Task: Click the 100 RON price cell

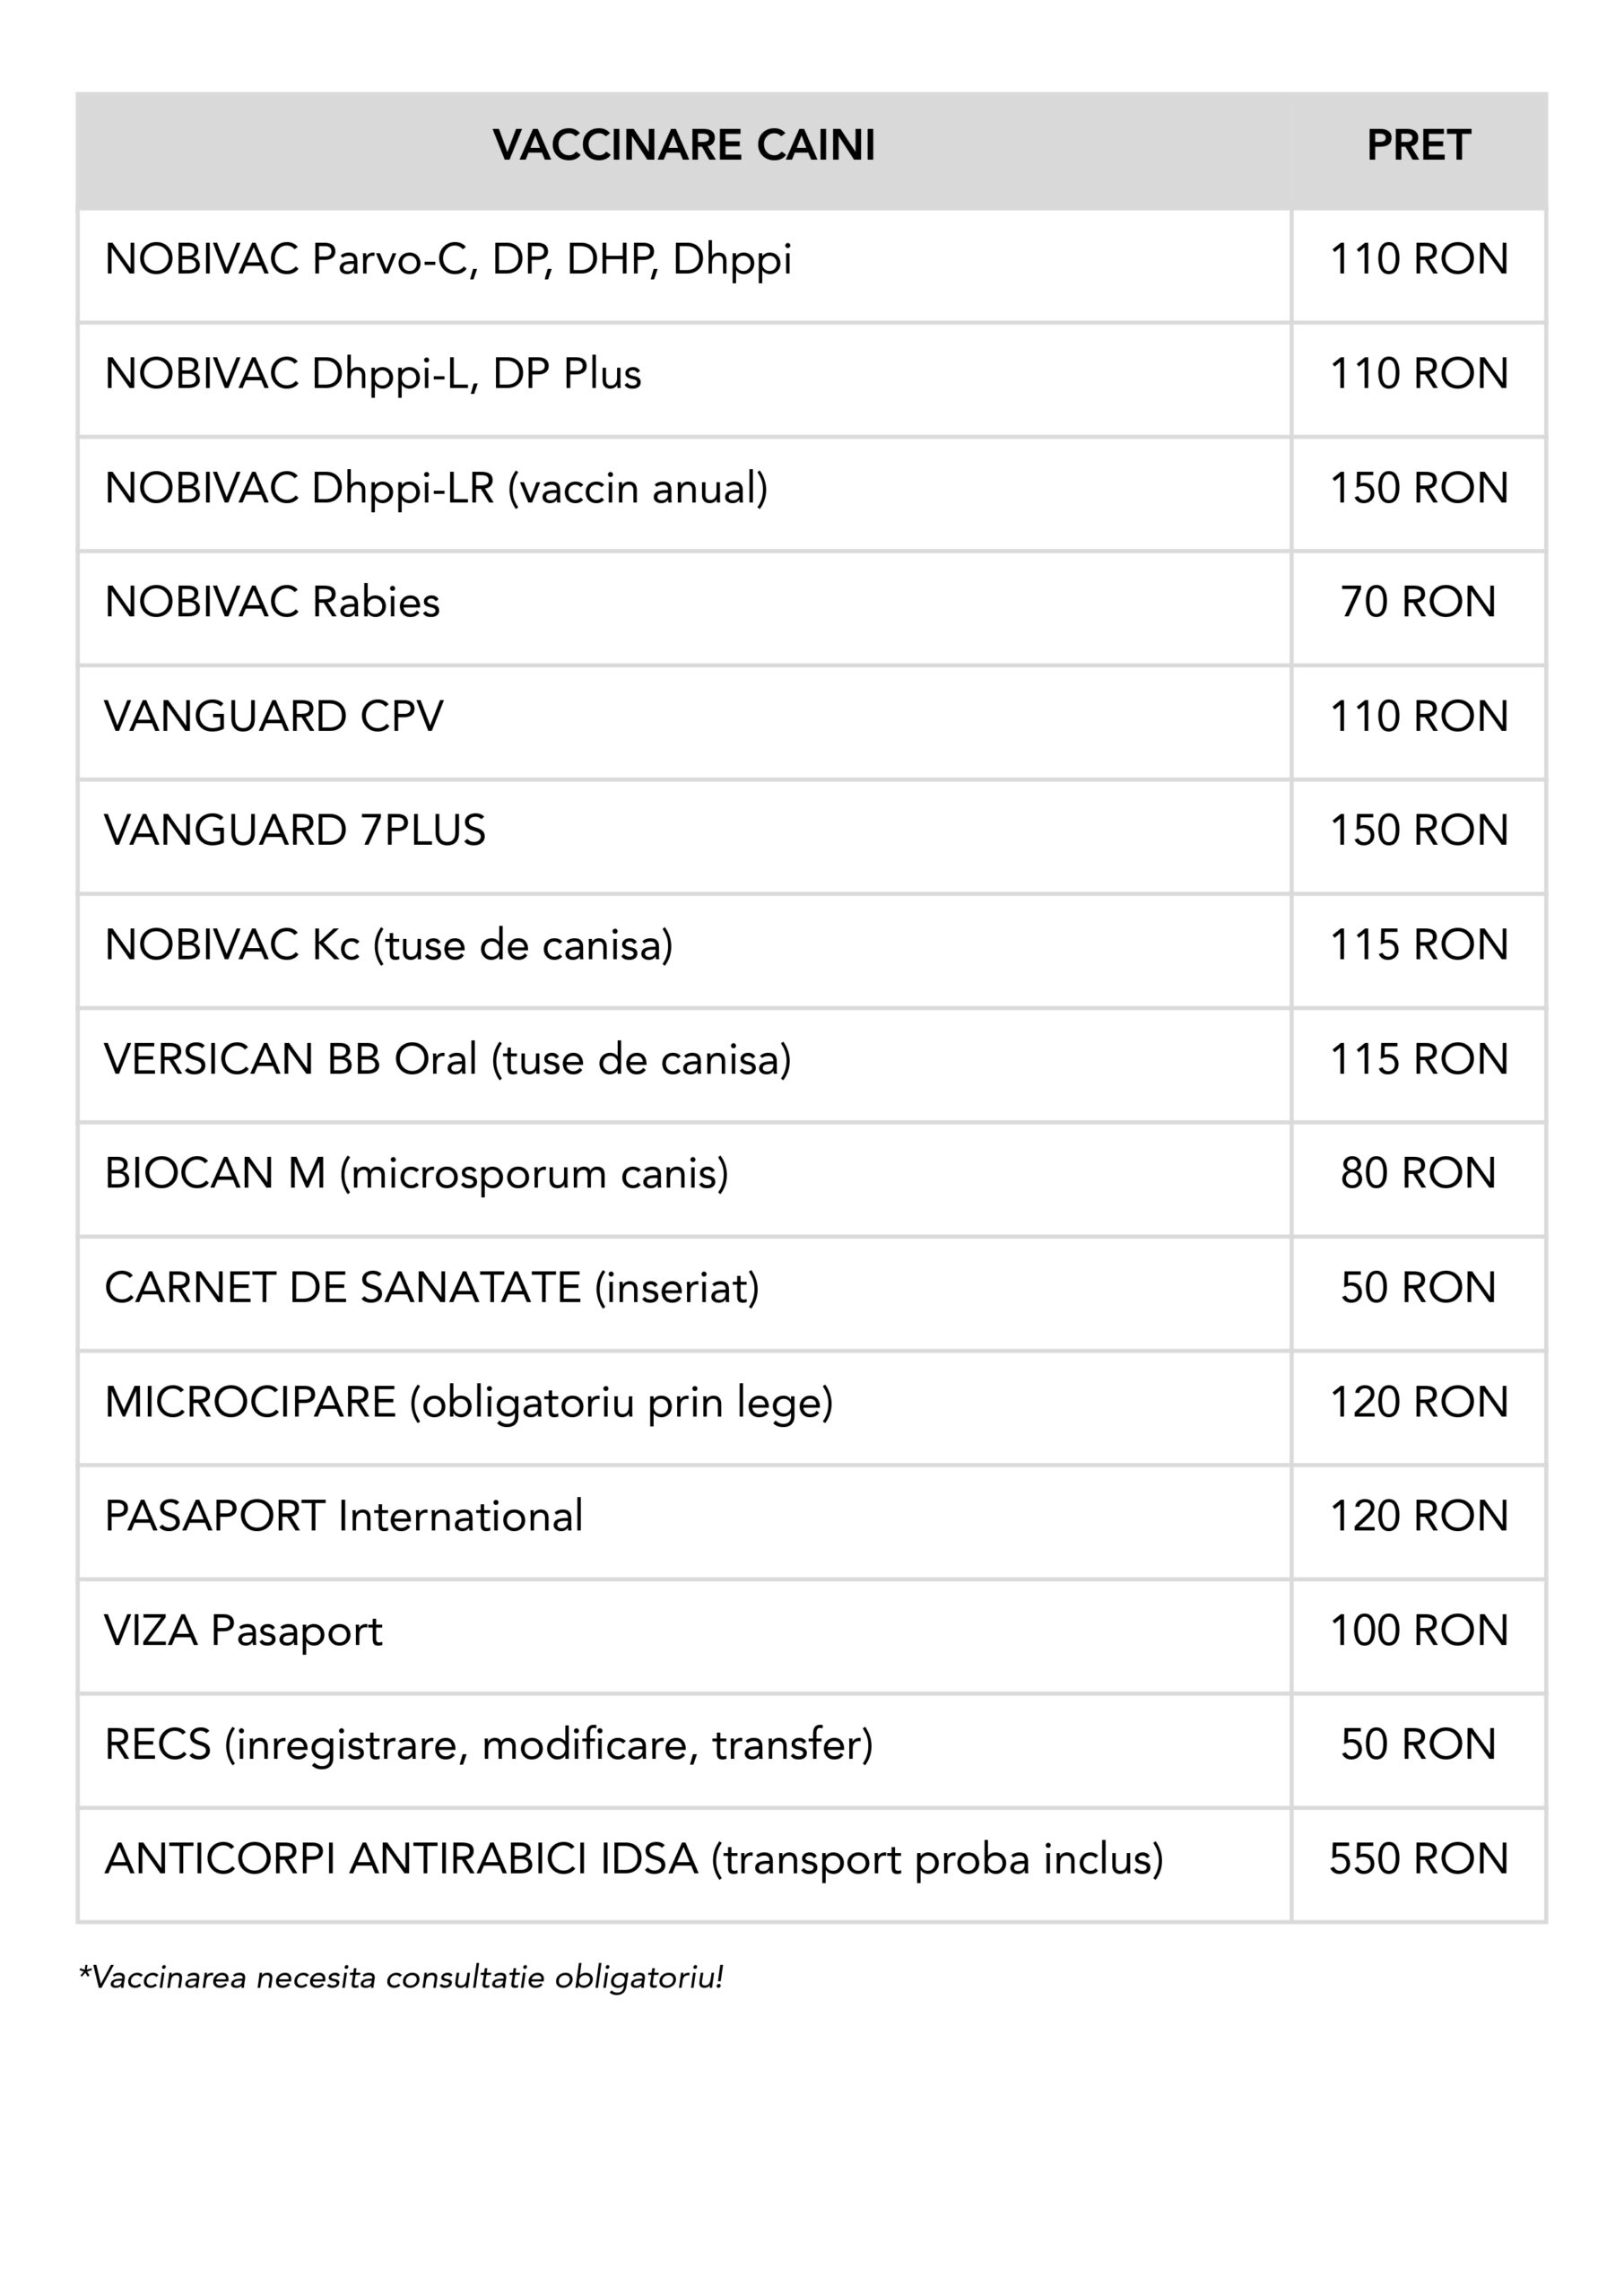Action: click(x=1418, y=1631)
